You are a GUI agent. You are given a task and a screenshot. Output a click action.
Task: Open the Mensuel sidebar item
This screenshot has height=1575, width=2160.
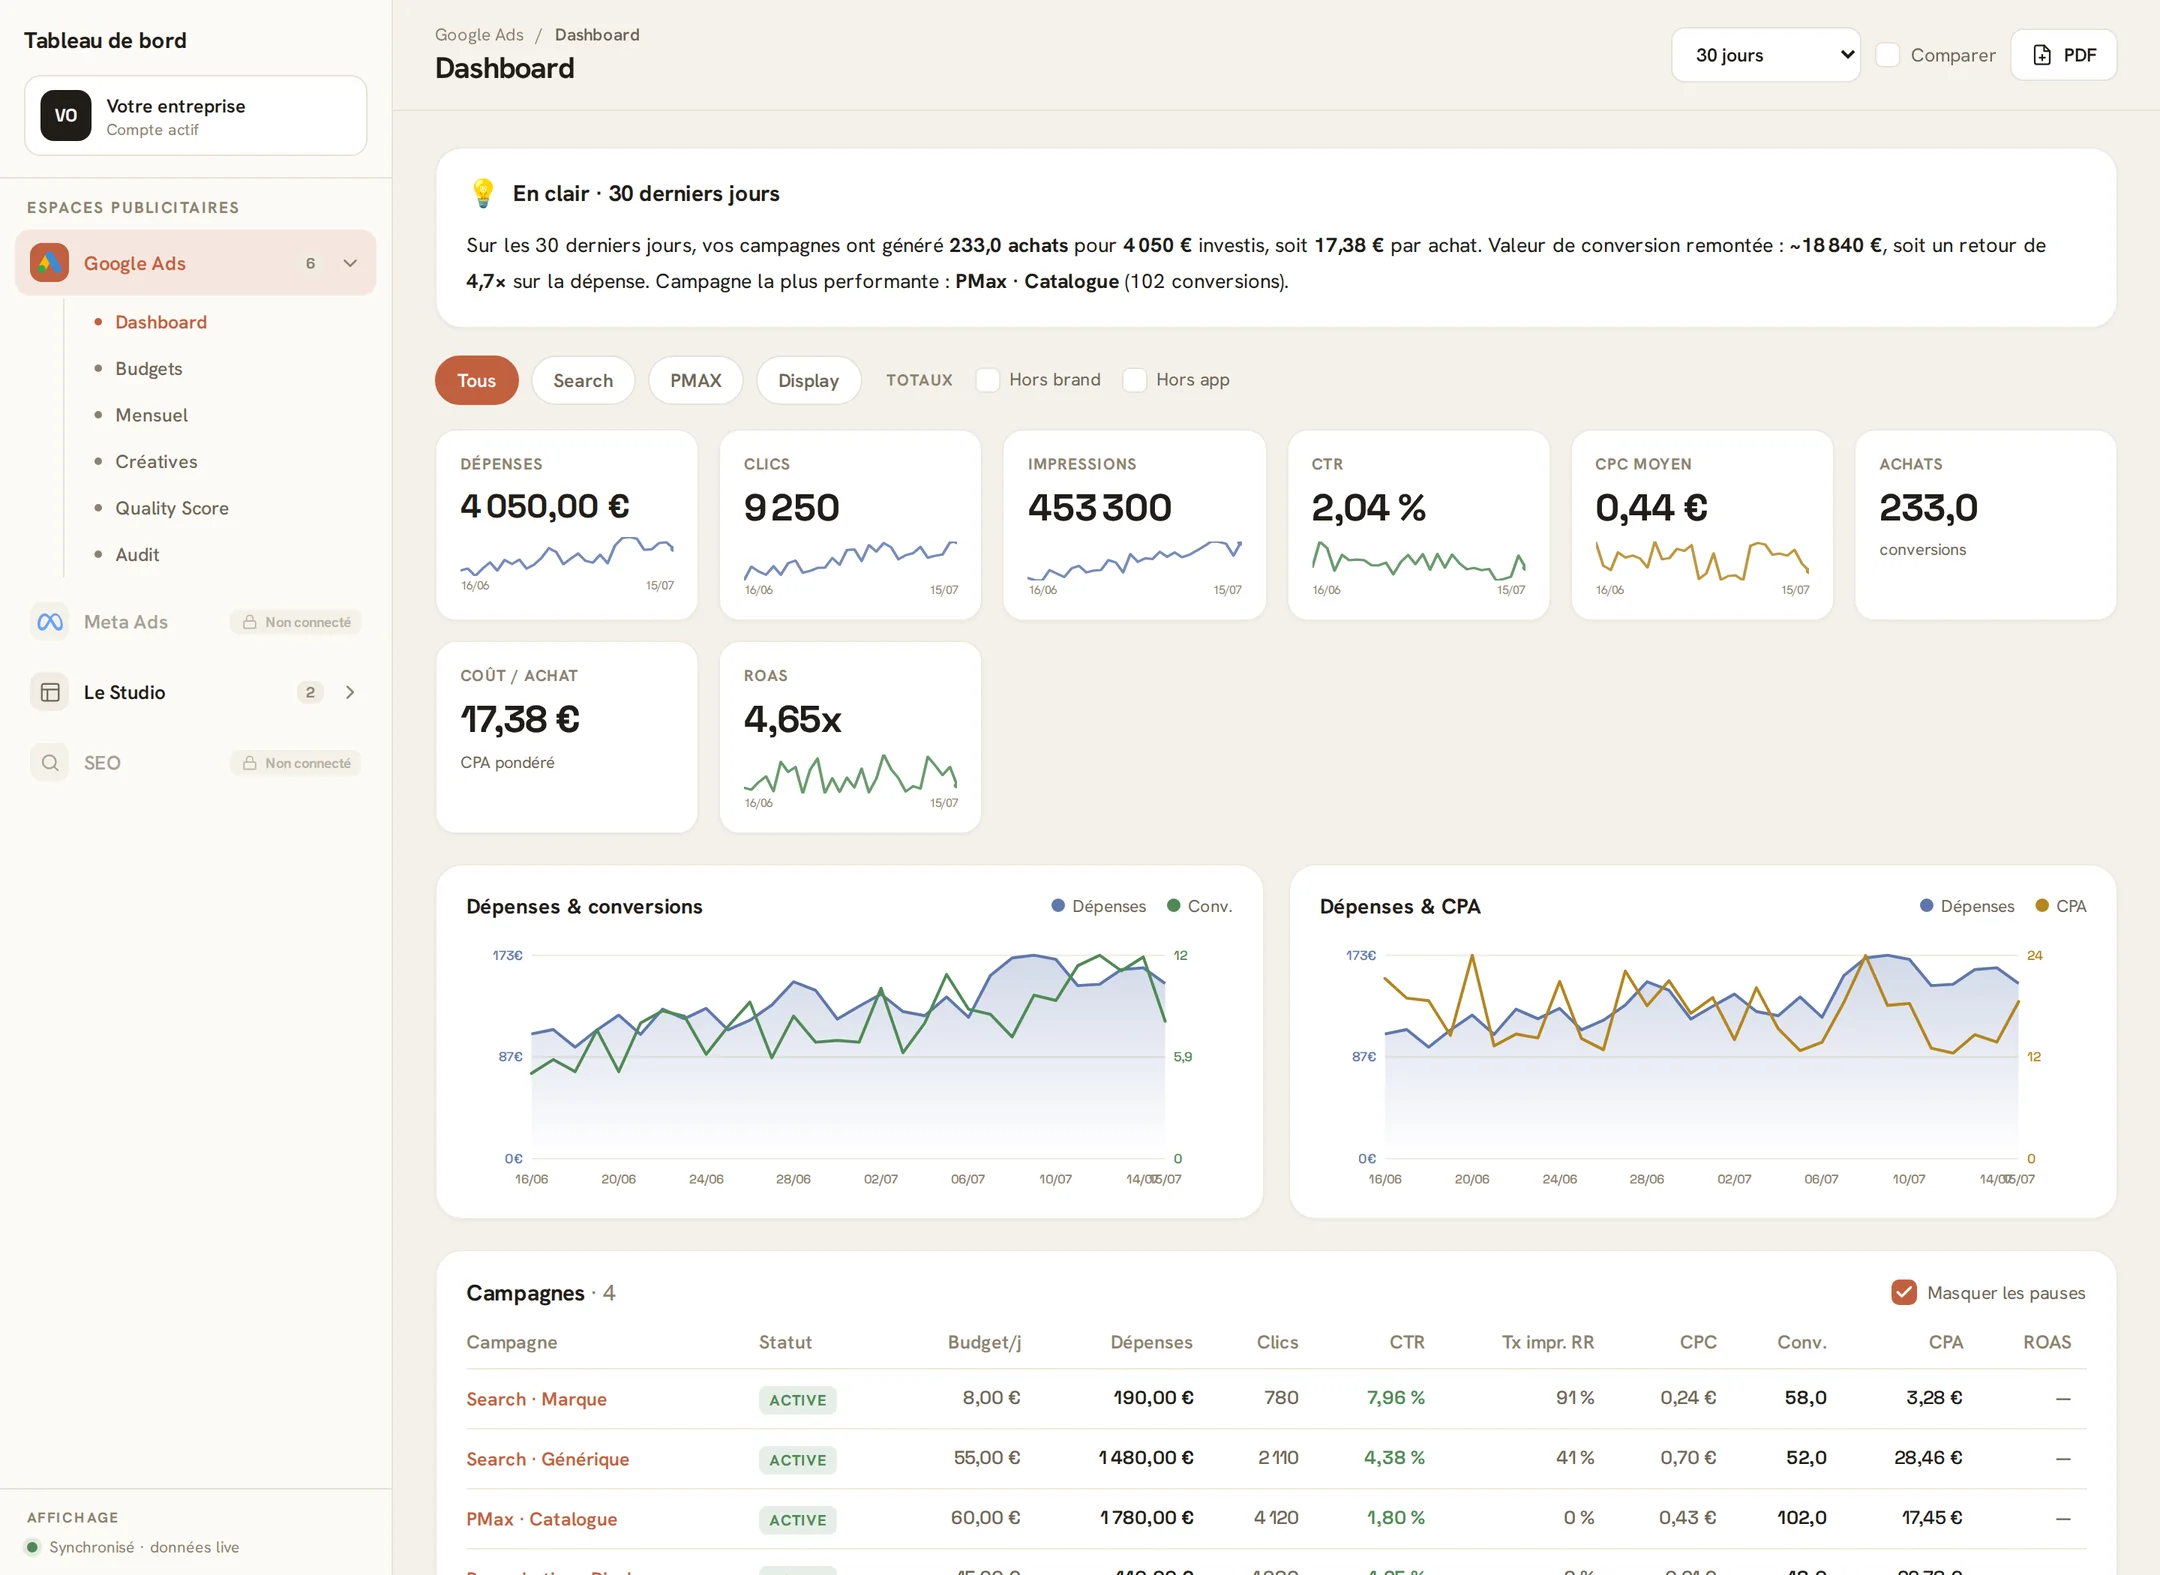point(151,415)
